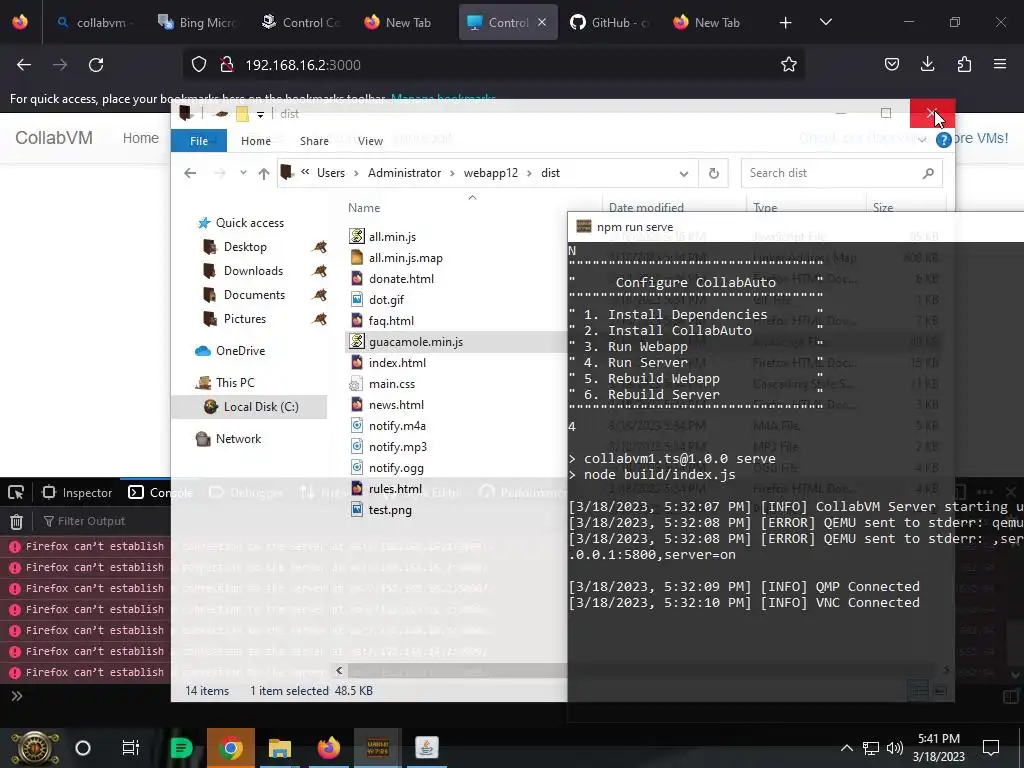Select This PC in navigation pane
The height and width of the screenshot is (768, 1024).
coord(235,383)
